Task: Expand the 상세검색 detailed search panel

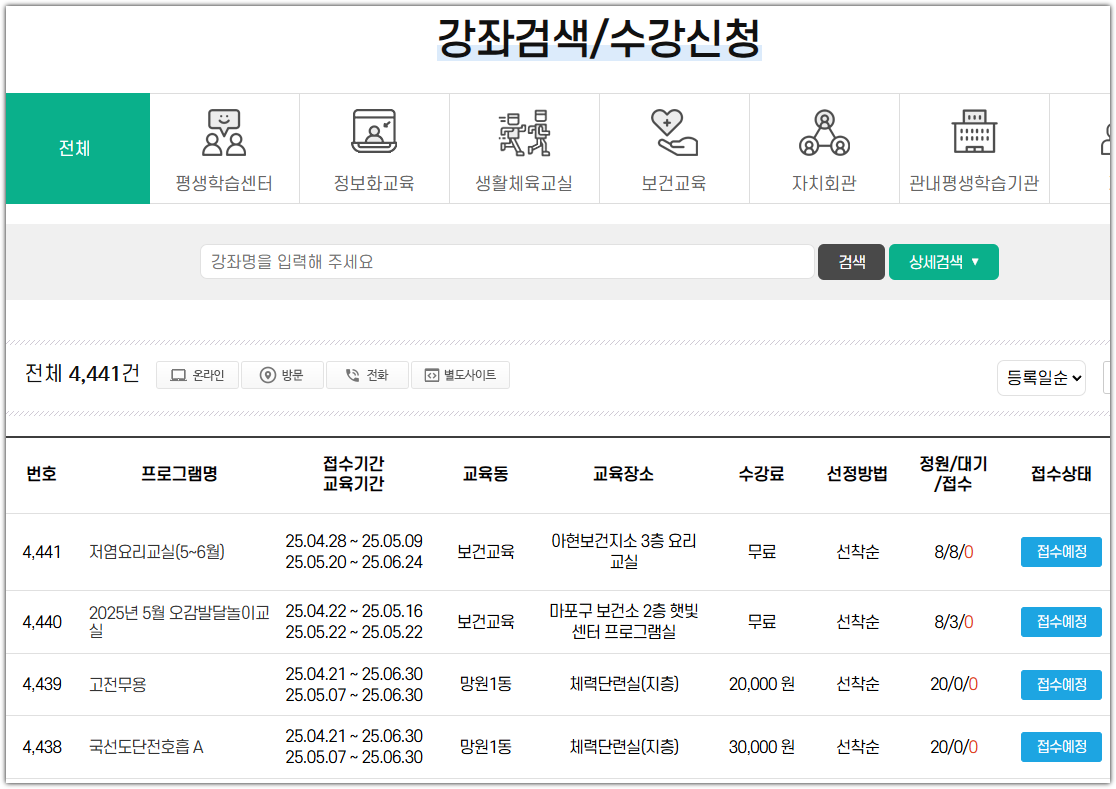Action: (943, 261)
